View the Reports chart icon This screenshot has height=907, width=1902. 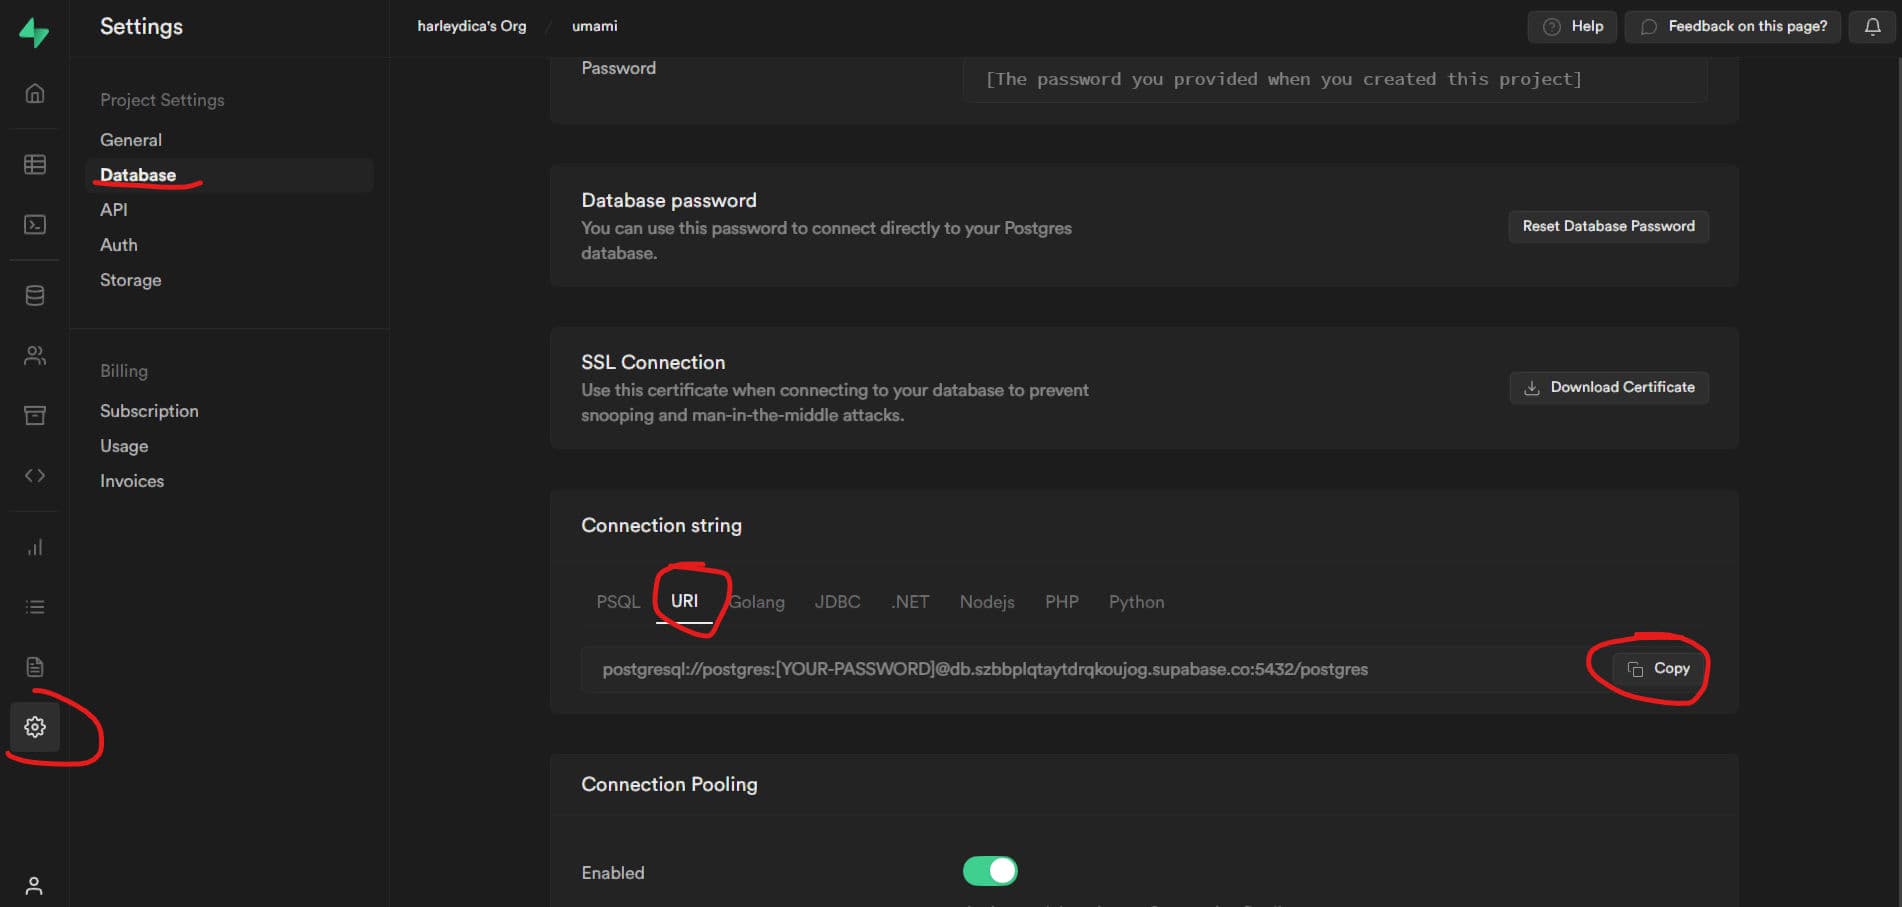34,547
